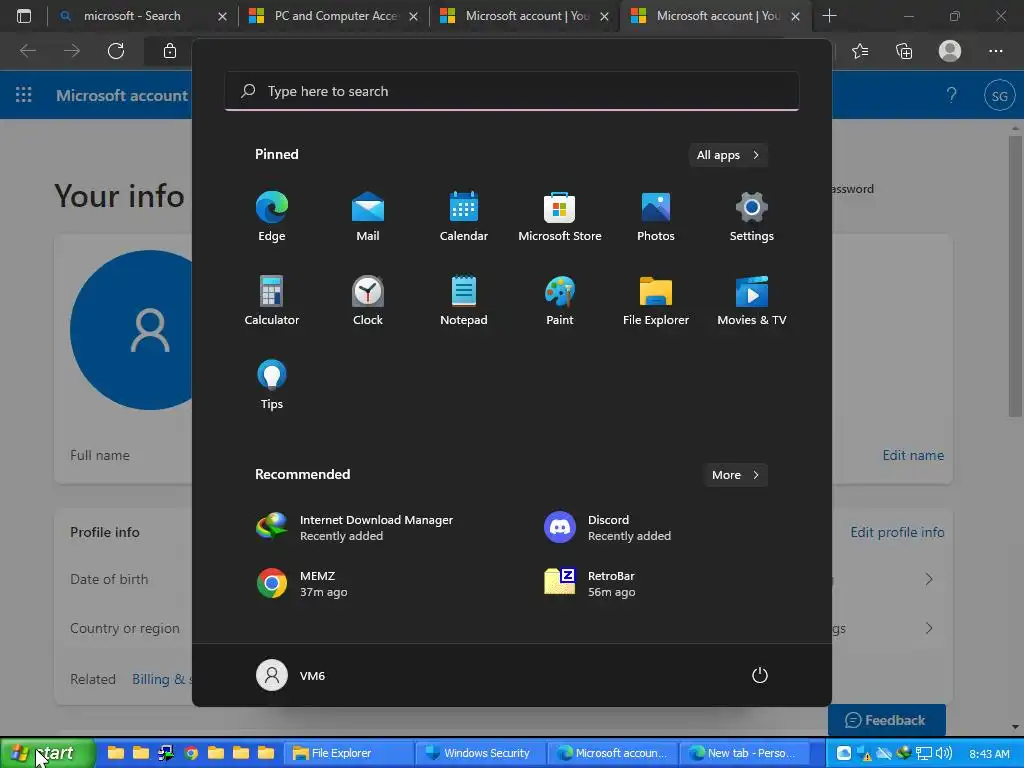This screenshot has width=1024, height=768.
Task: Open the Clock app
Action: 368,301
